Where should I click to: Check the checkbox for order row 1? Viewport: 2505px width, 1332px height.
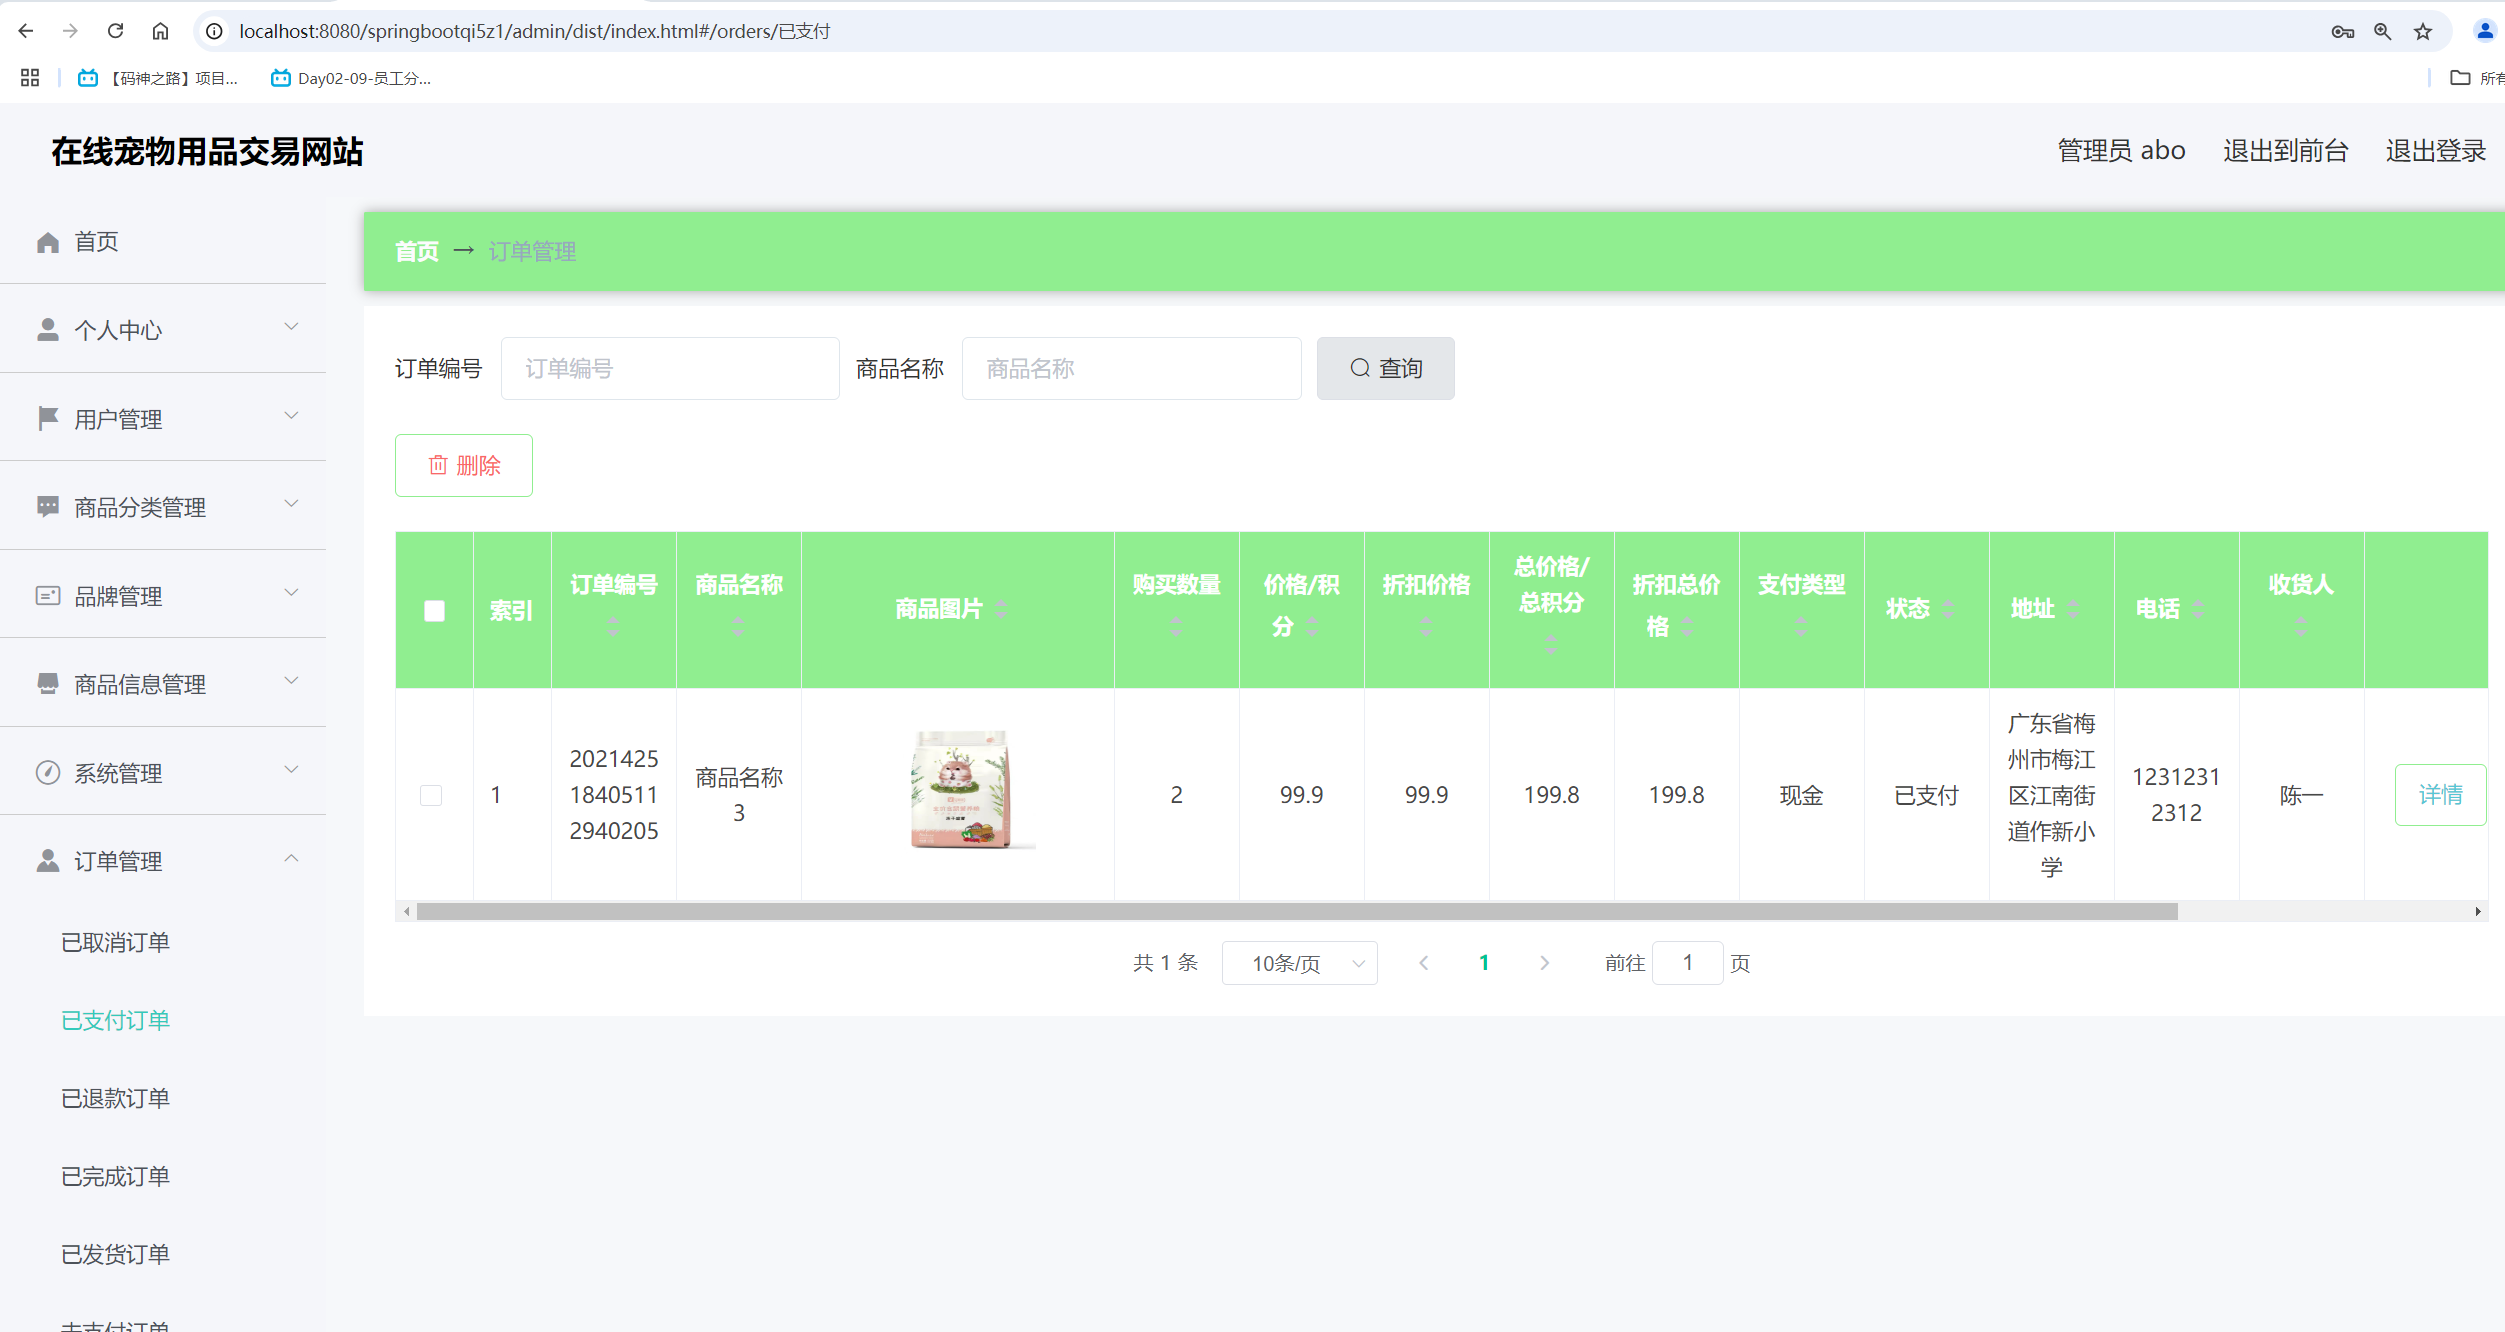click(431, 795)
